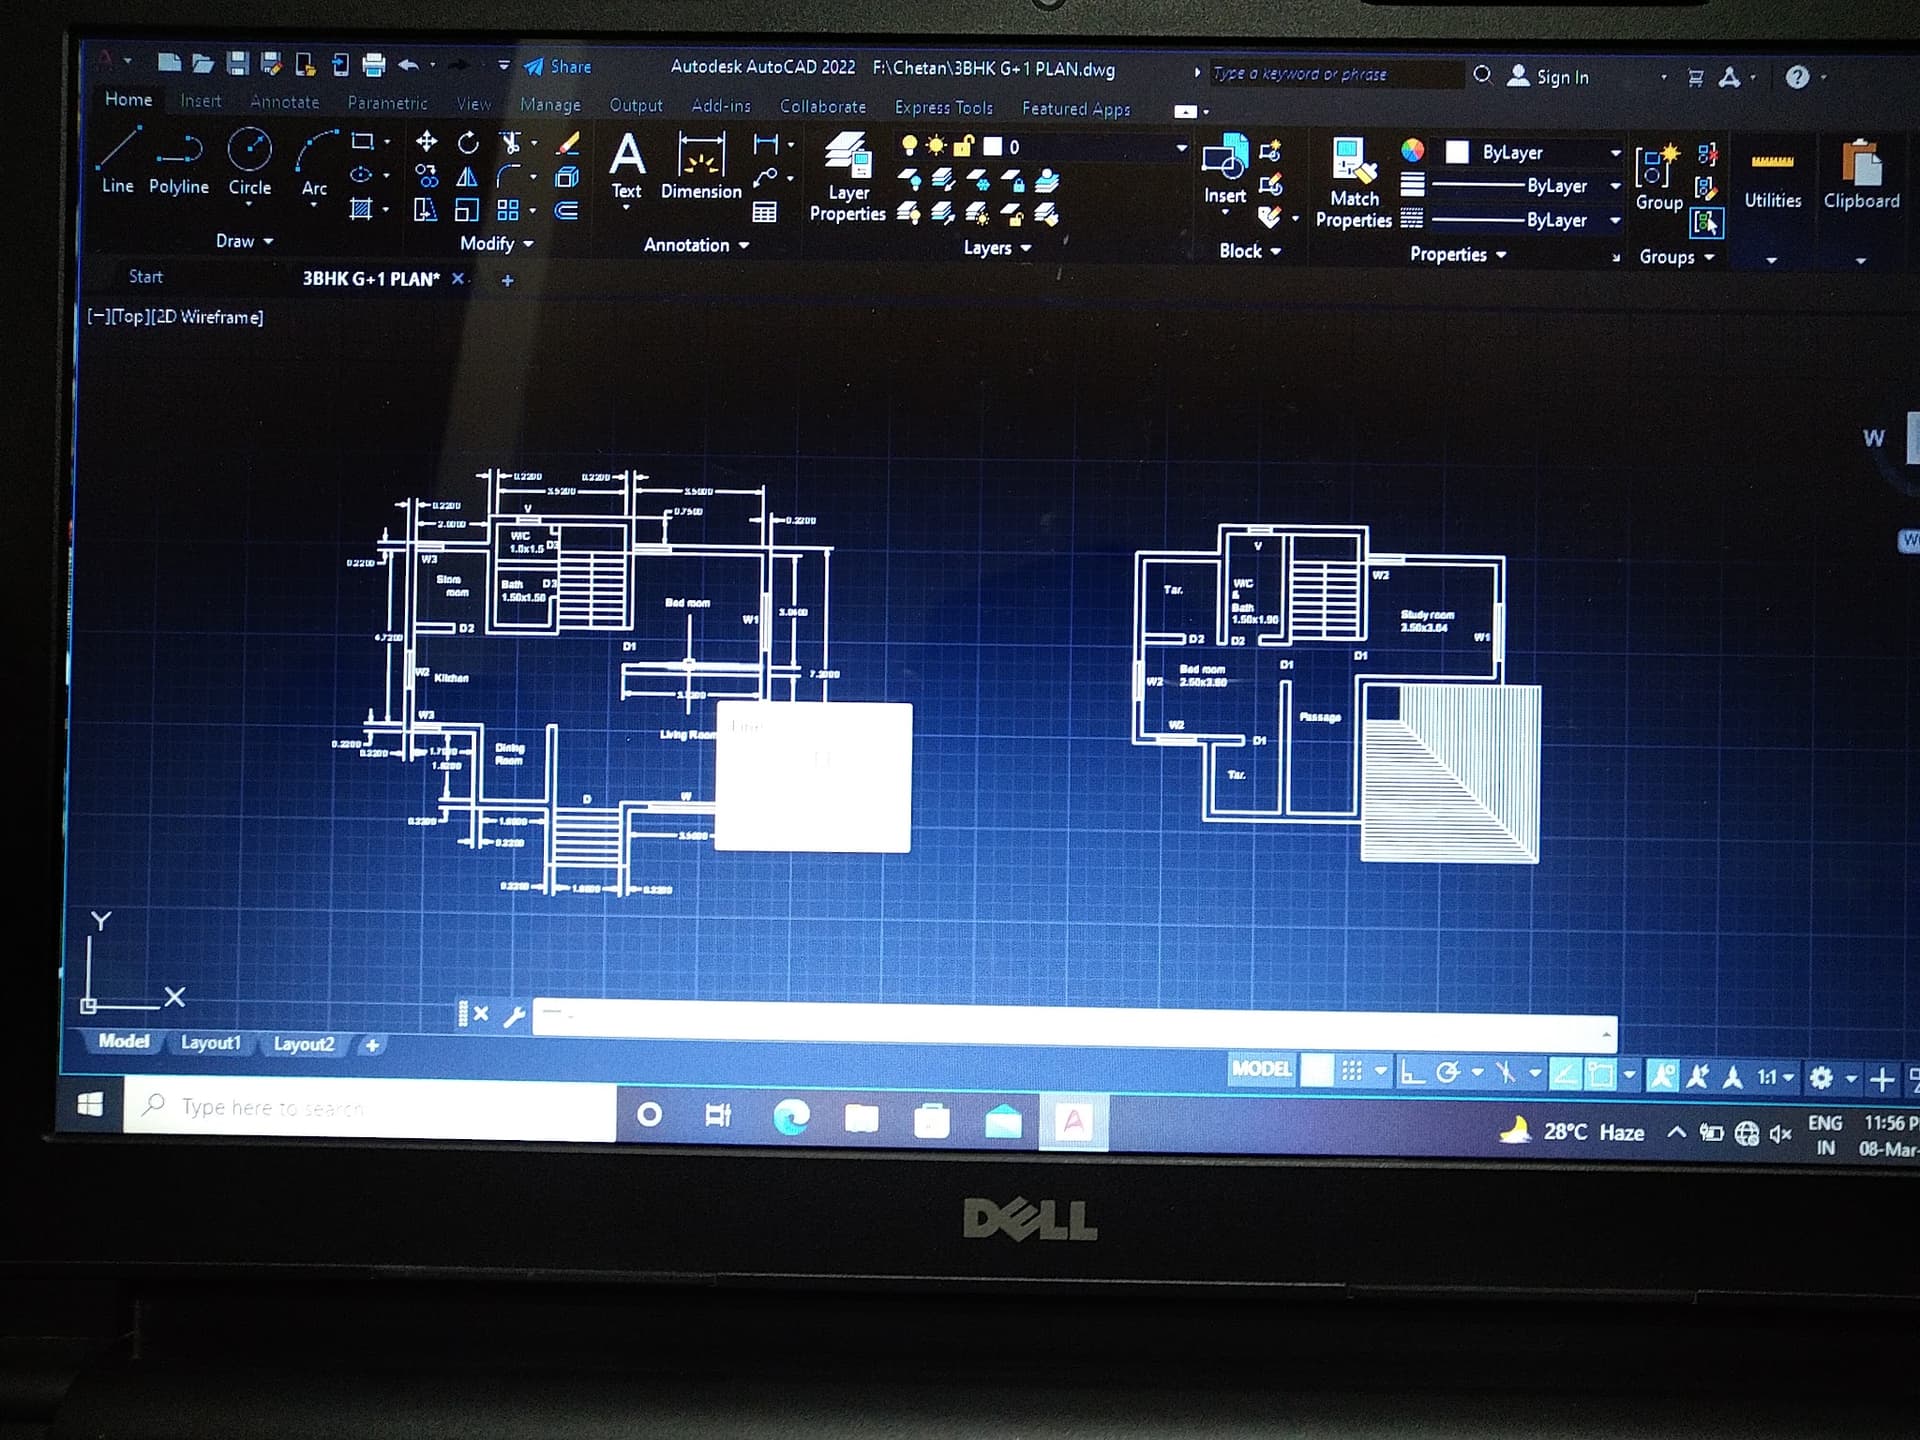Viewport: 1920px width, 1440px height.
Task: Open the Layout1 tab
Action: [x=211, y=1042]
